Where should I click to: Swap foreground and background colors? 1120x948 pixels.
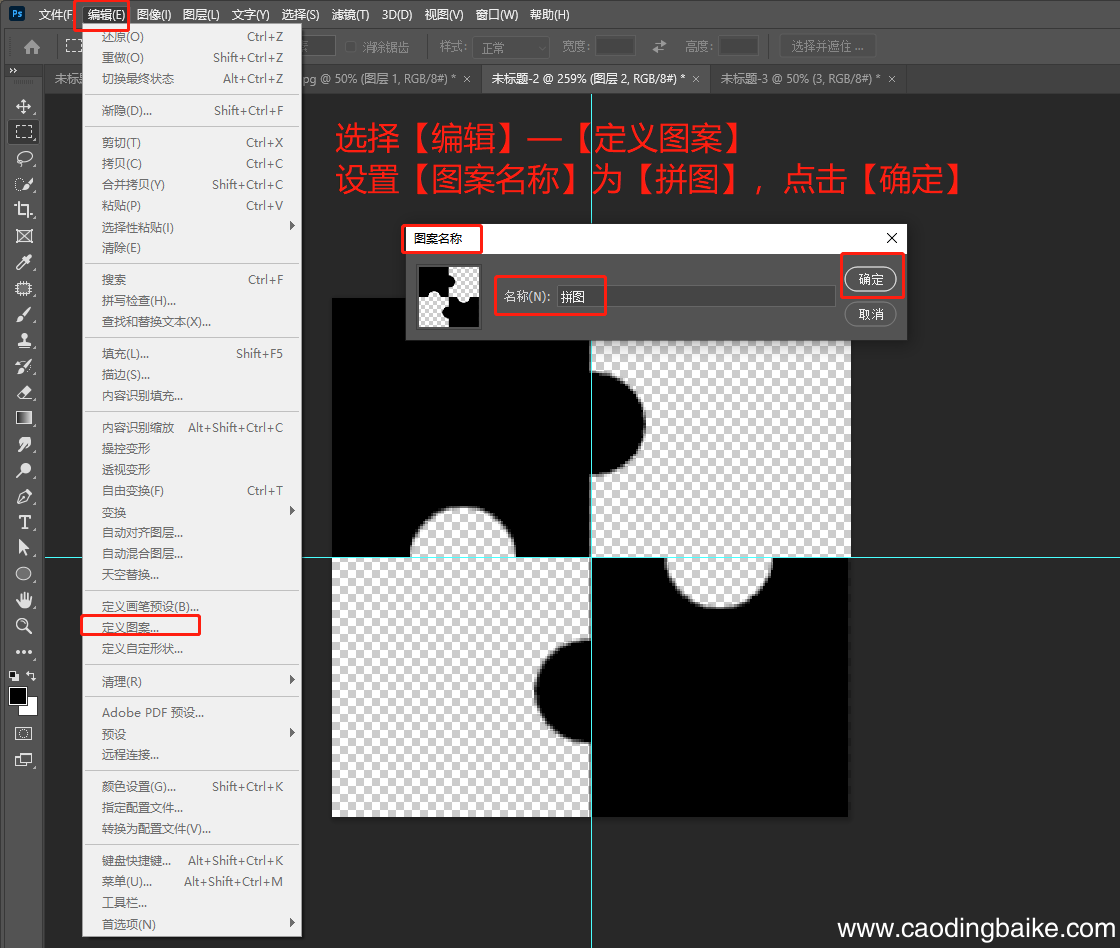[31, 675]
